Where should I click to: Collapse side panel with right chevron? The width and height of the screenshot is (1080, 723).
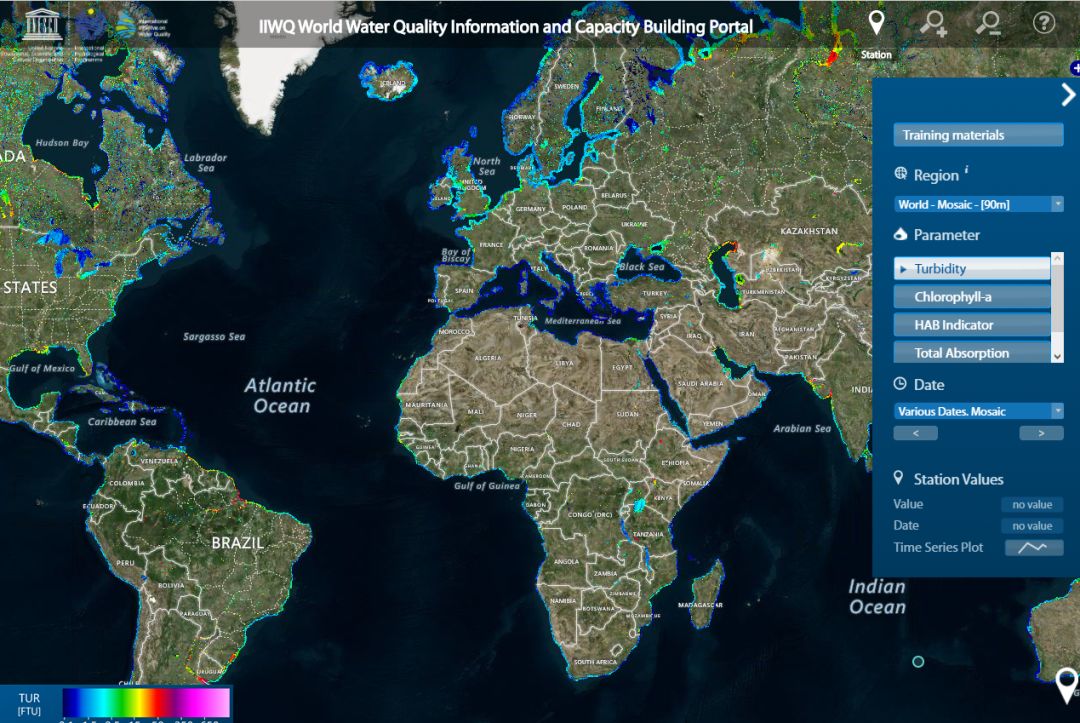[x=1068, y=94]
